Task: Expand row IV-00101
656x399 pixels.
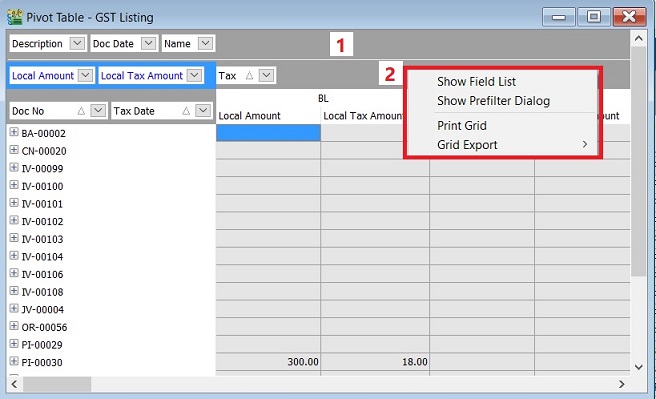Action: point(14,202)
